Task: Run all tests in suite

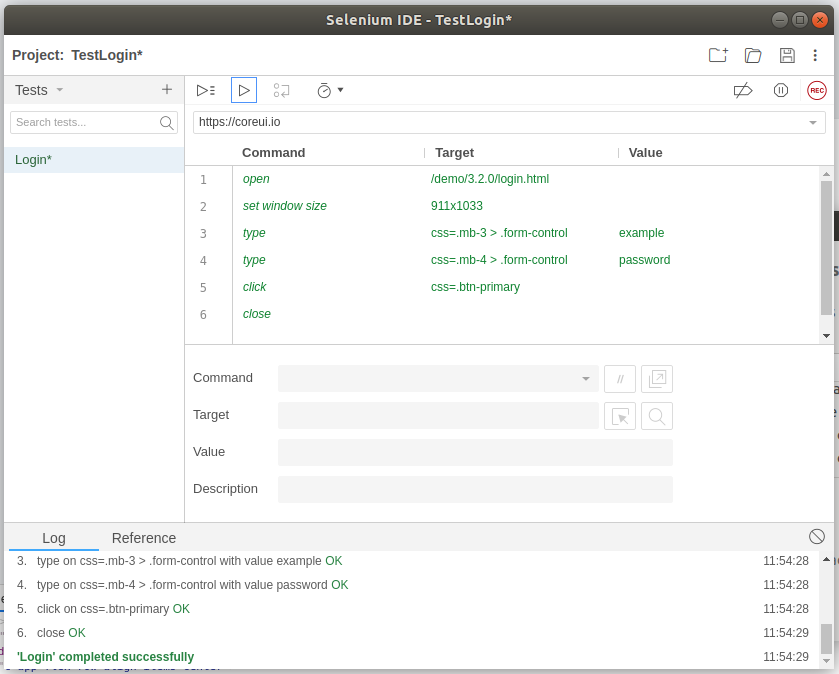Action: [206, 90]
